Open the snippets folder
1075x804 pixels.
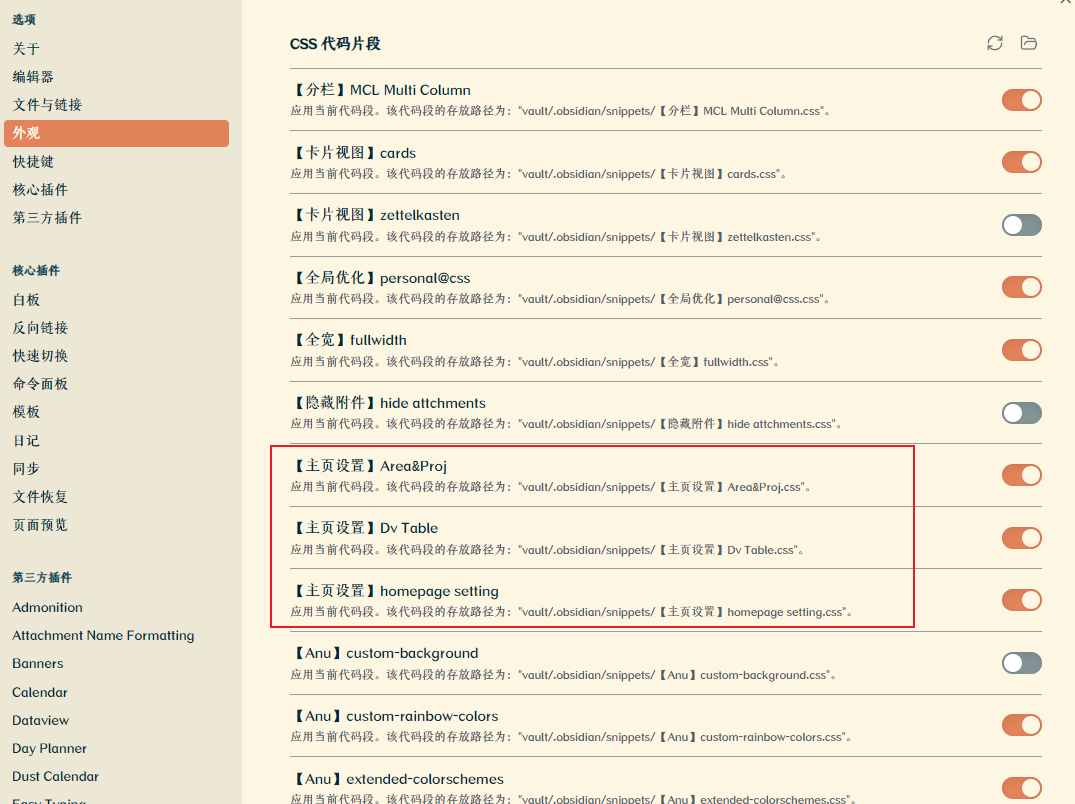[1028, 43]
